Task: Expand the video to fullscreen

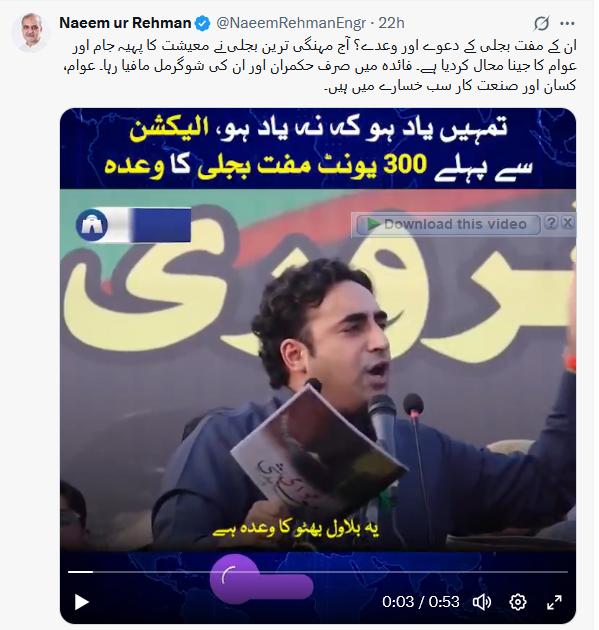Action: (554, 602)
